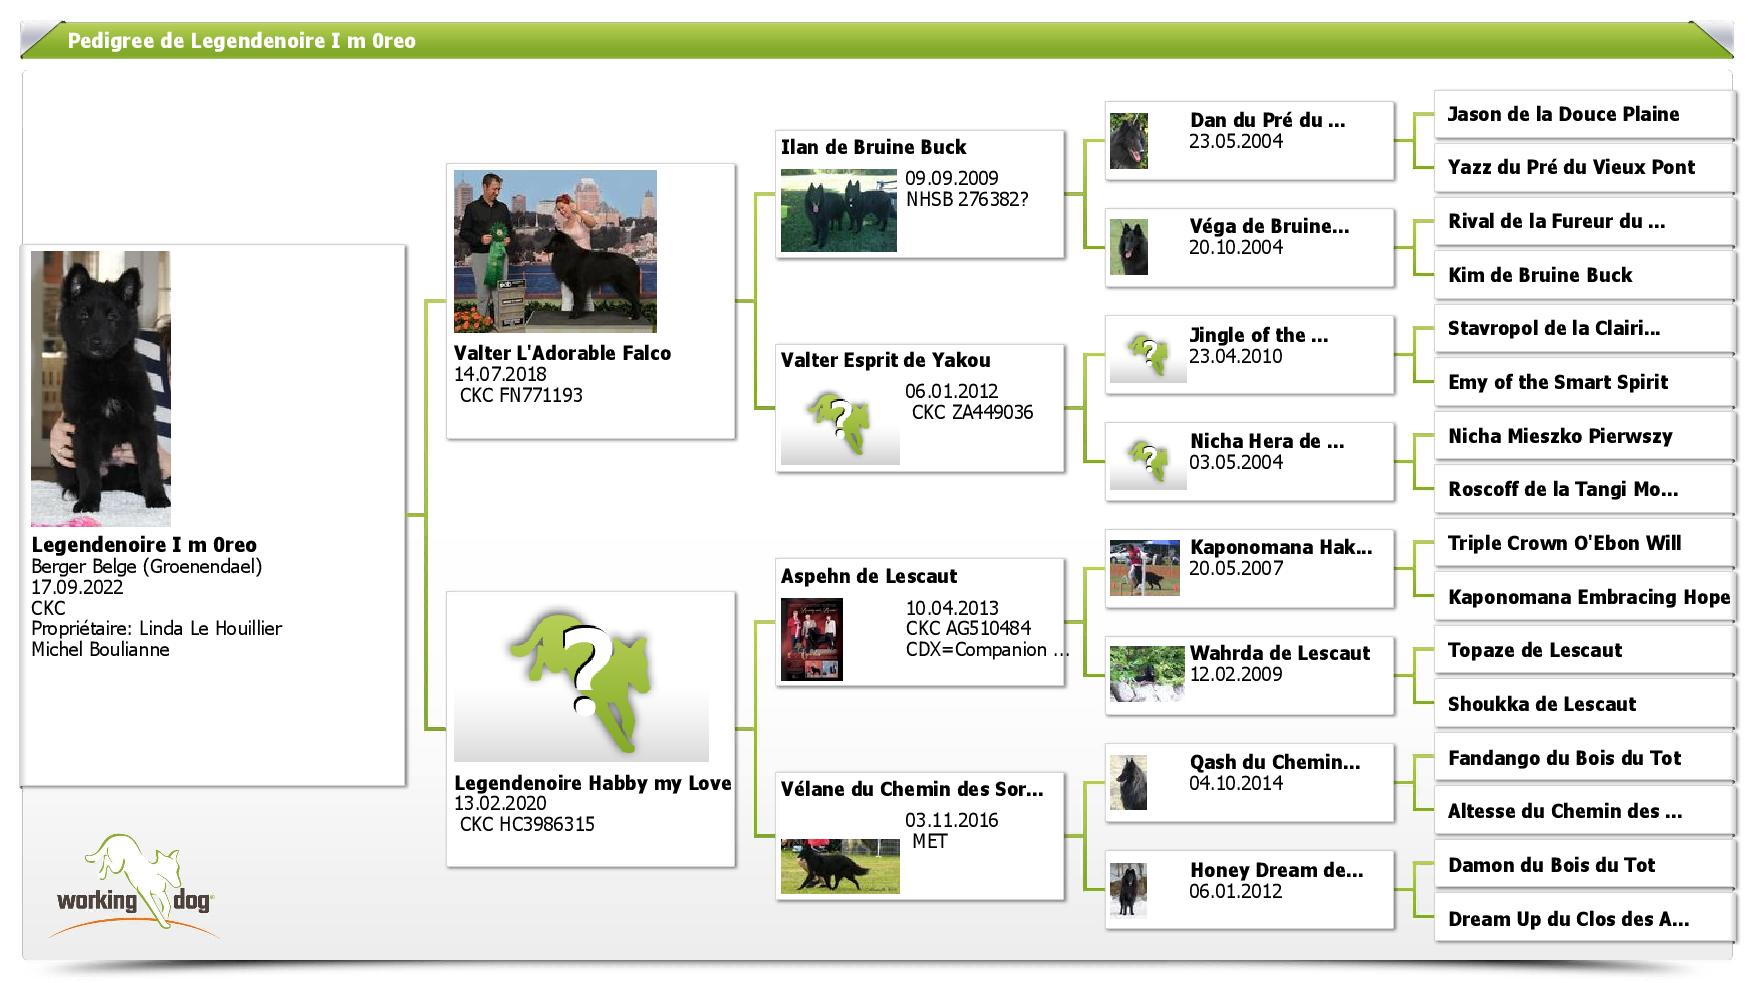Open Qash du Chemin... name link

click(x=1275, y=762)
